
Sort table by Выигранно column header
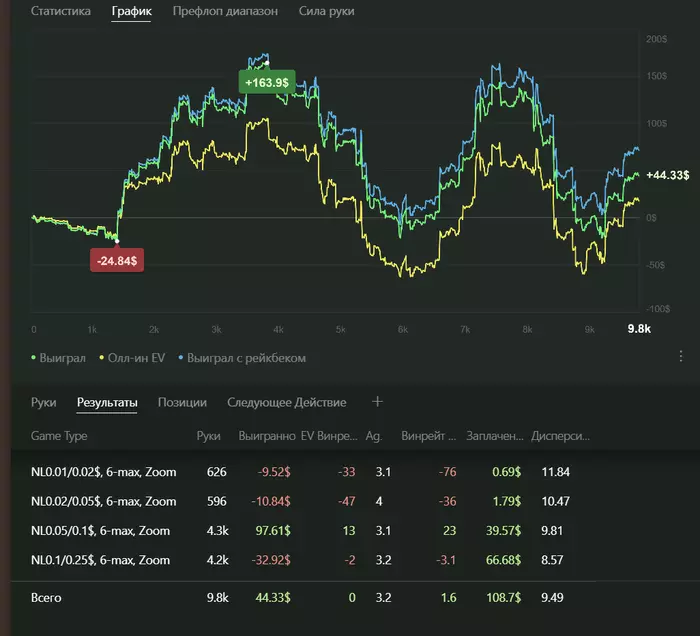(x=266, y=436)
